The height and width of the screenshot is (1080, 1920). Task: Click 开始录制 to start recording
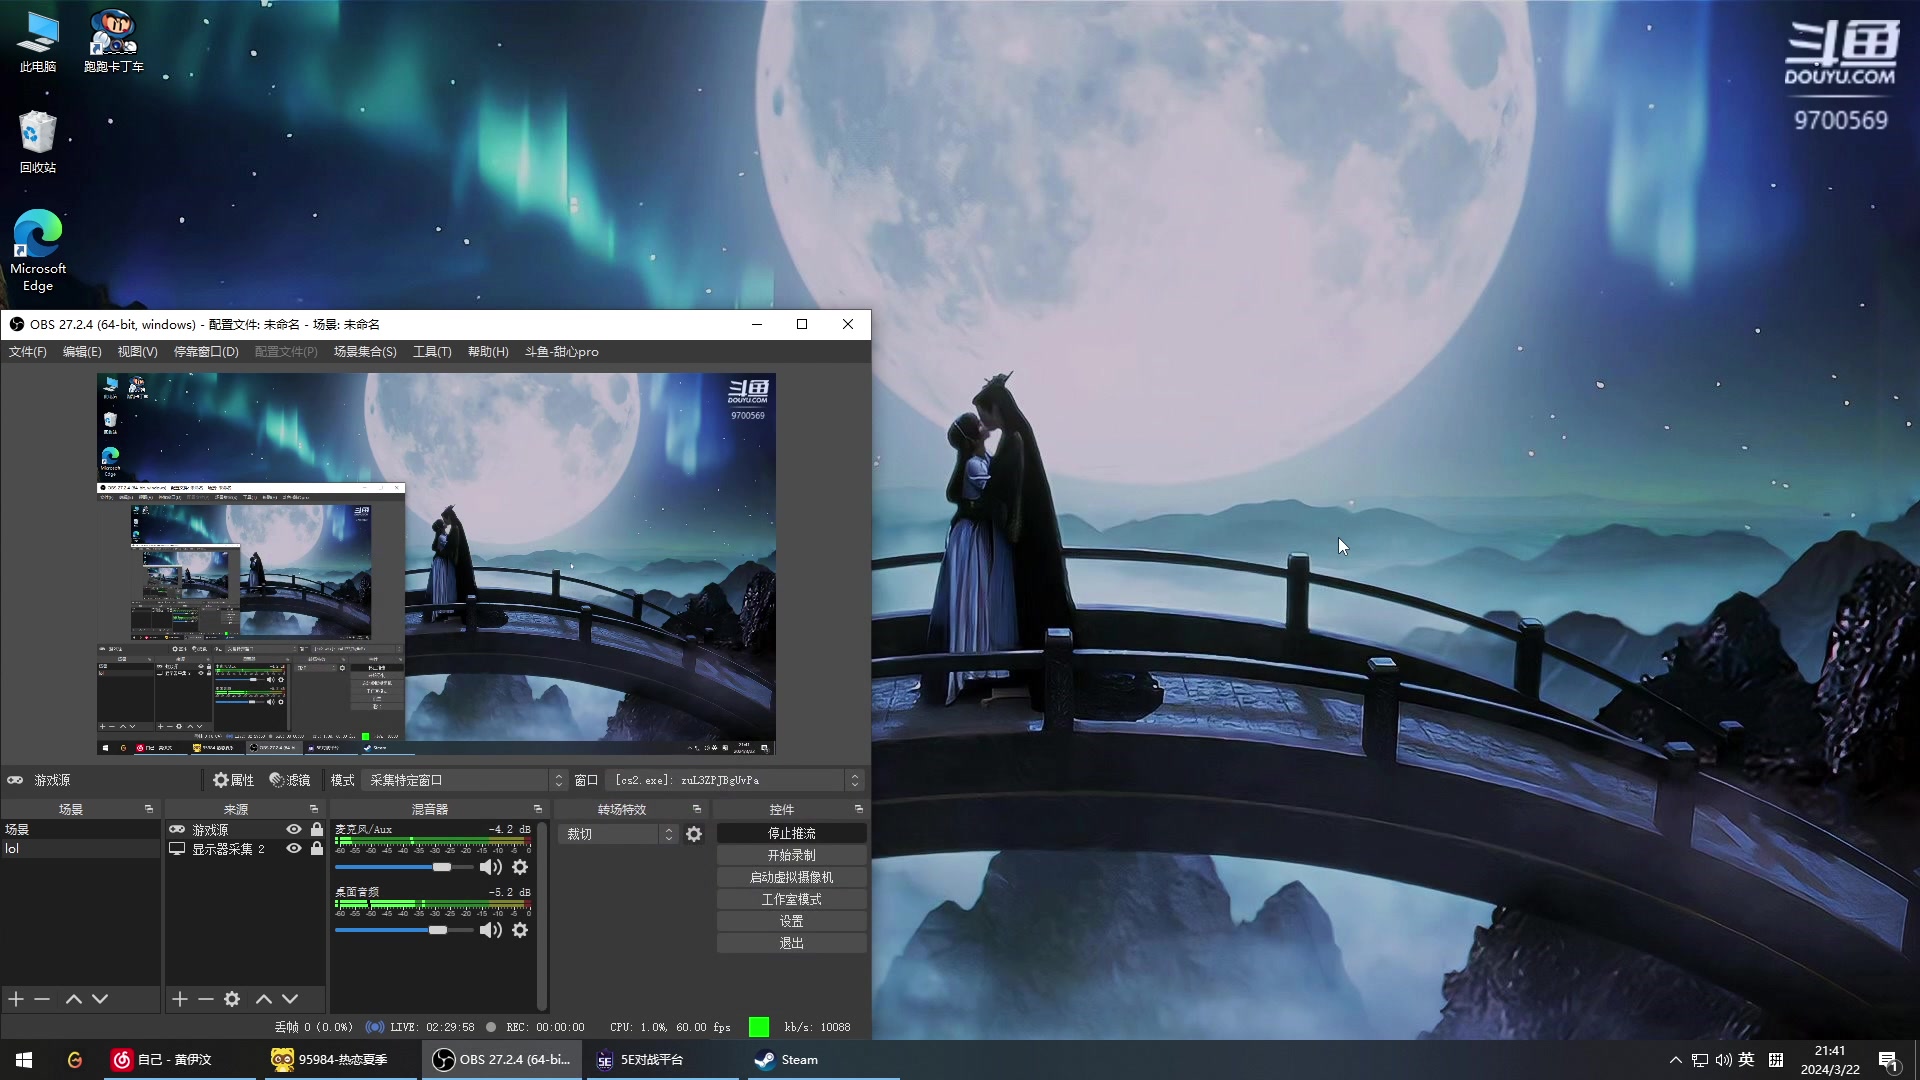791,855
